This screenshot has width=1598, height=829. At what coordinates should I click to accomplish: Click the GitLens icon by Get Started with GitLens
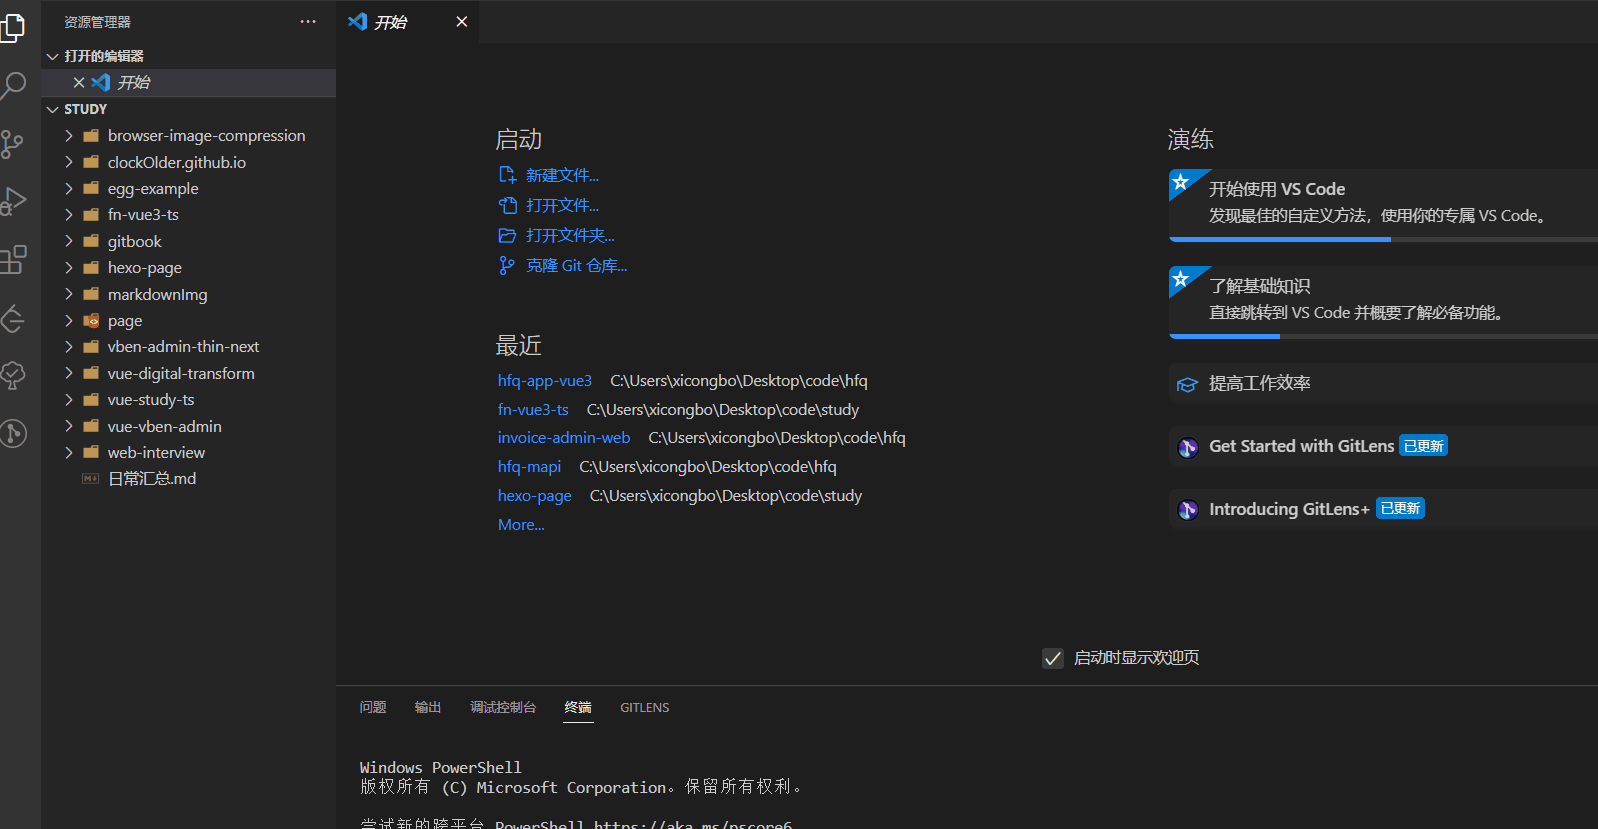coord(1188,447)
